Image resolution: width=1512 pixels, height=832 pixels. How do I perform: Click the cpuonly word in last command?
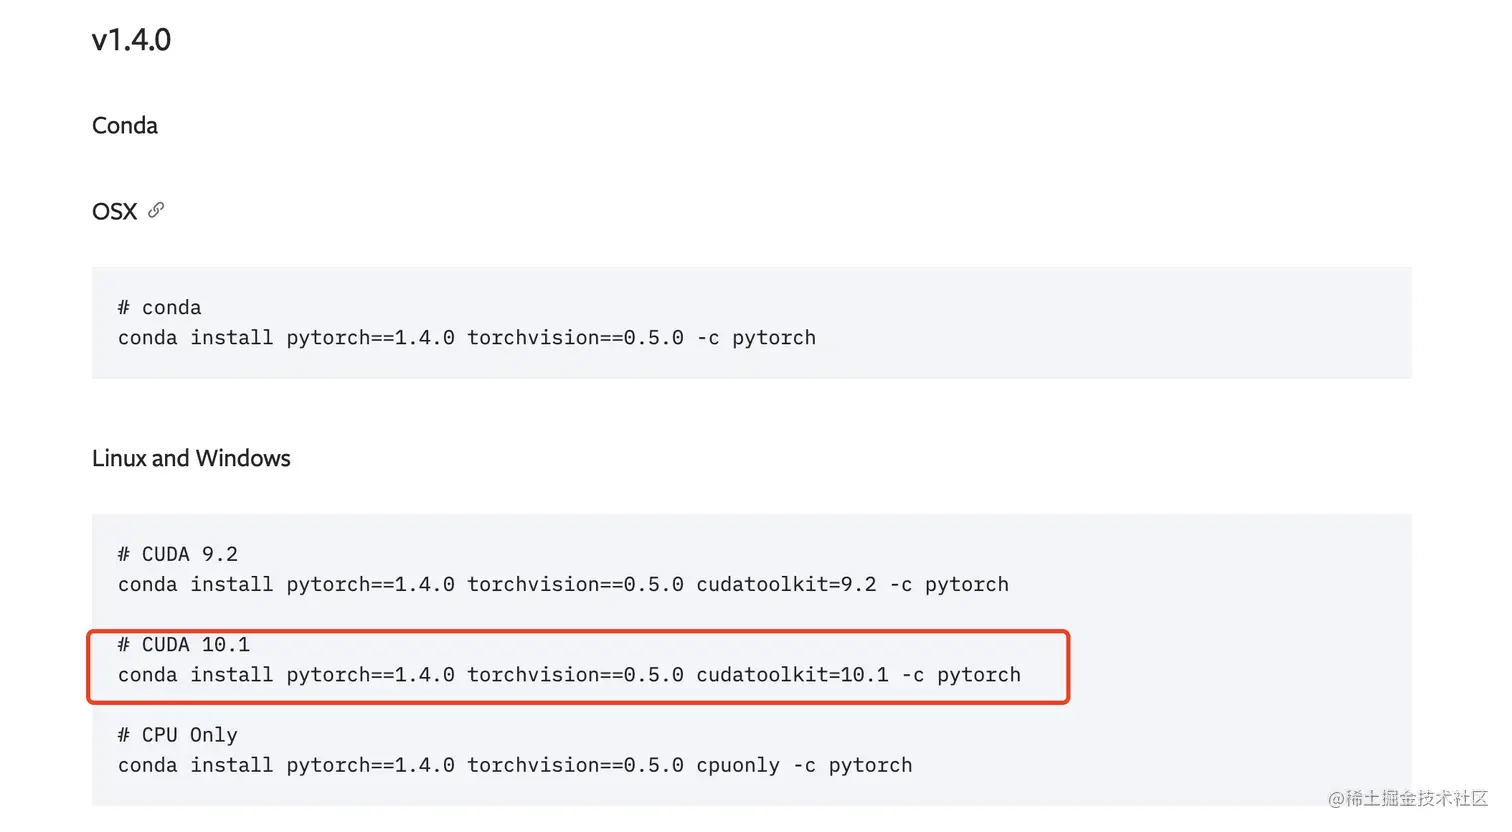(738, 766)
